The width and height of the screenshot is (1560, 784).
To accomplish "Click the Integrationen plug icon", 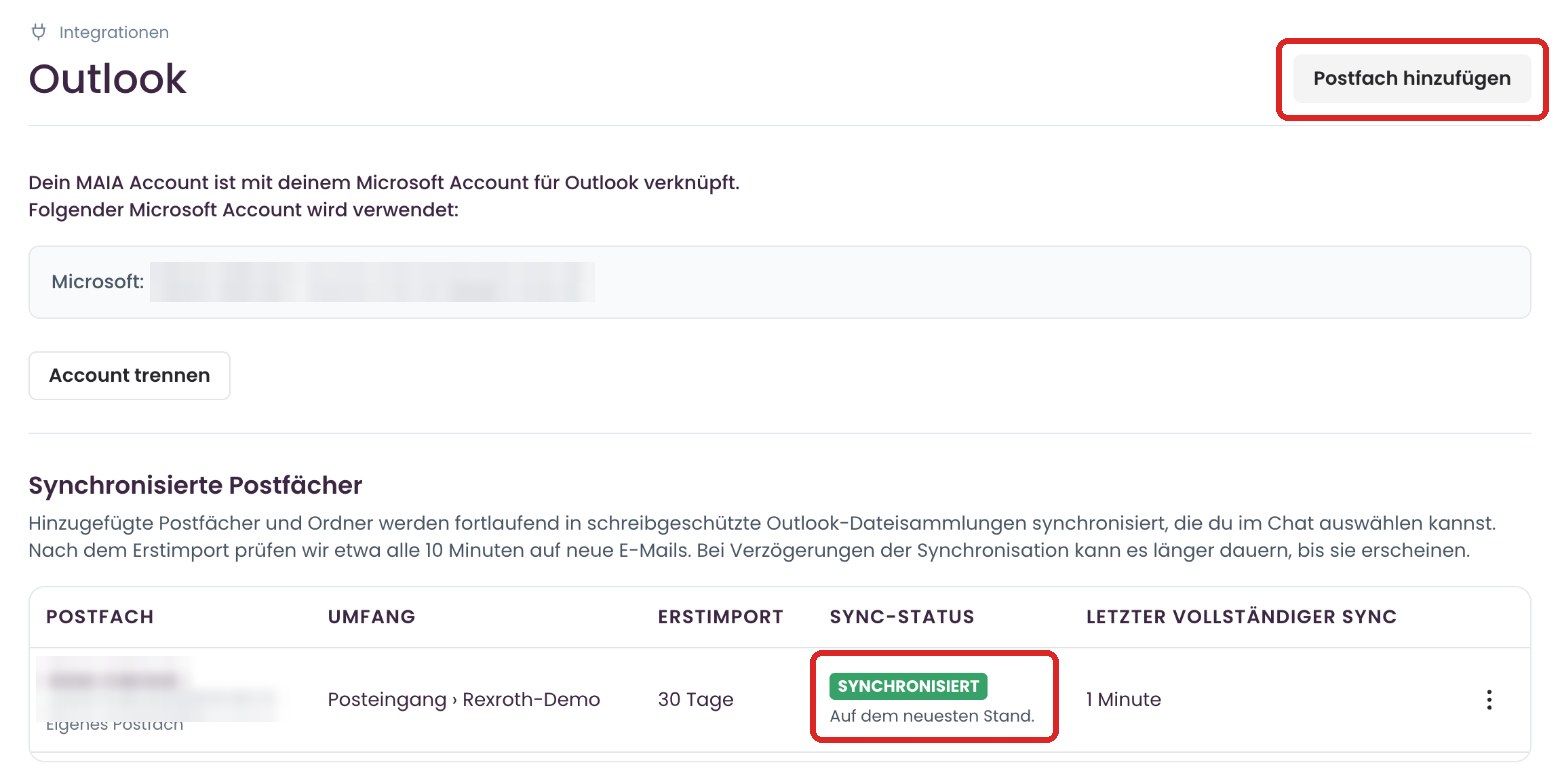I will click(39, 32).
